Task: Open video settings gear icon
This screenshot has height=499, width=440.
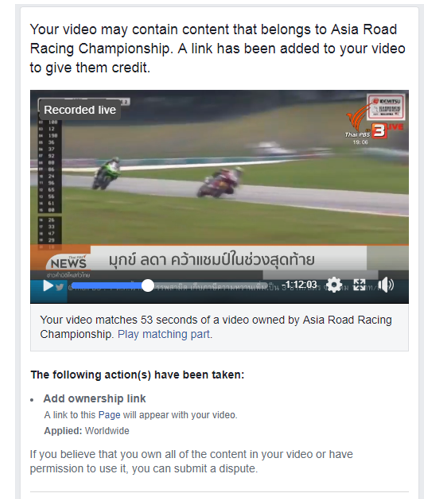Action: 334,285
